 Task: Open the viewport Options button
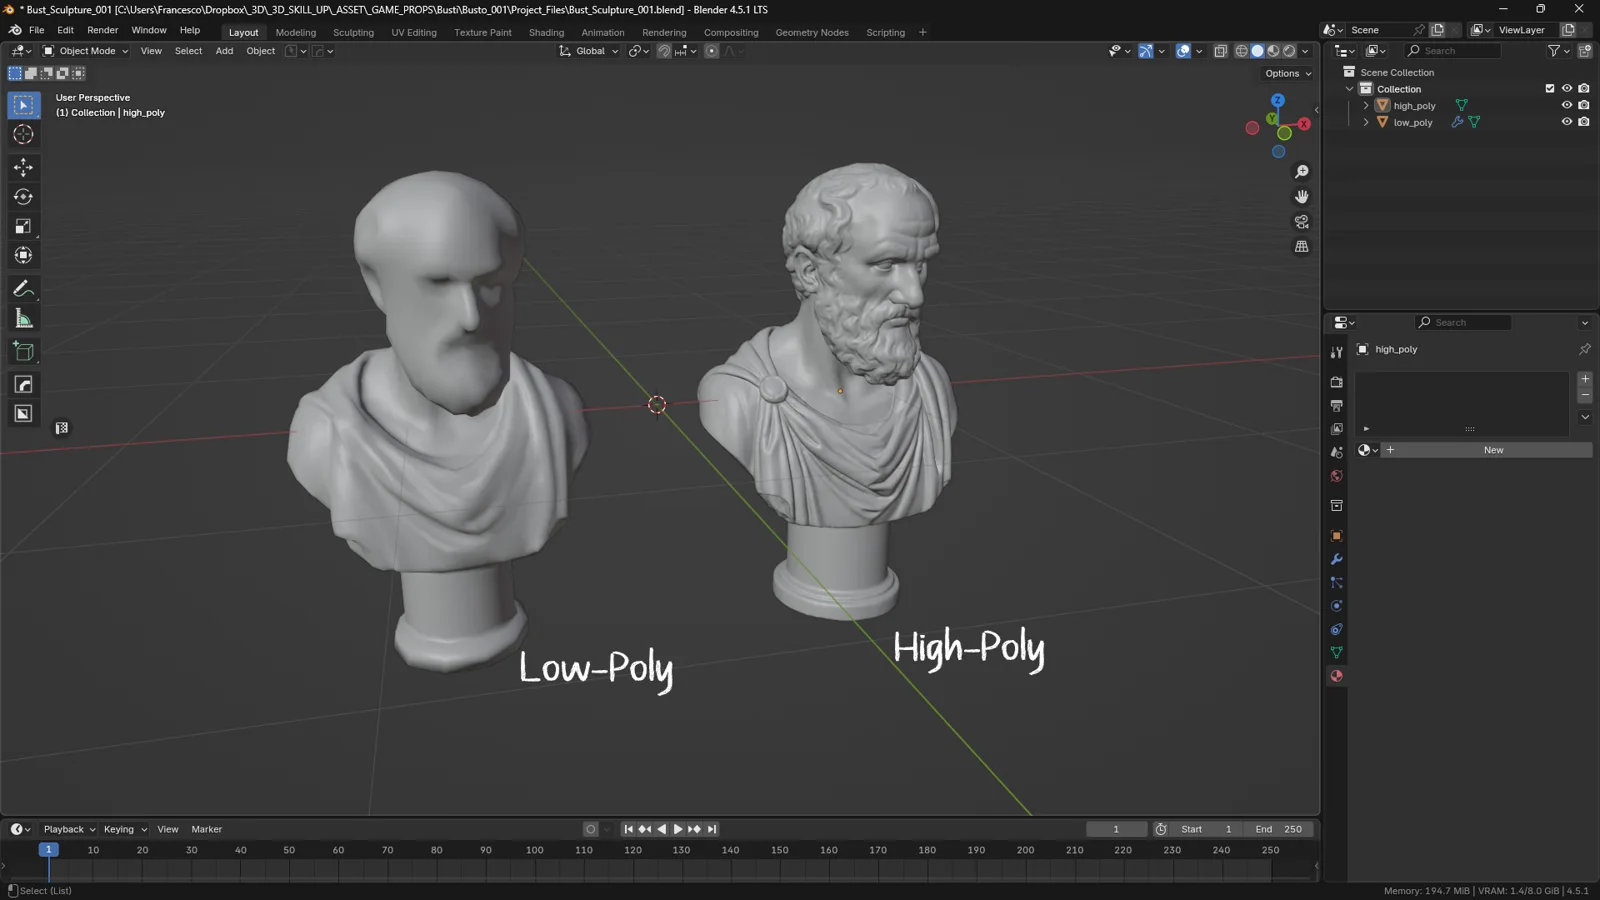click(1287, 73)
